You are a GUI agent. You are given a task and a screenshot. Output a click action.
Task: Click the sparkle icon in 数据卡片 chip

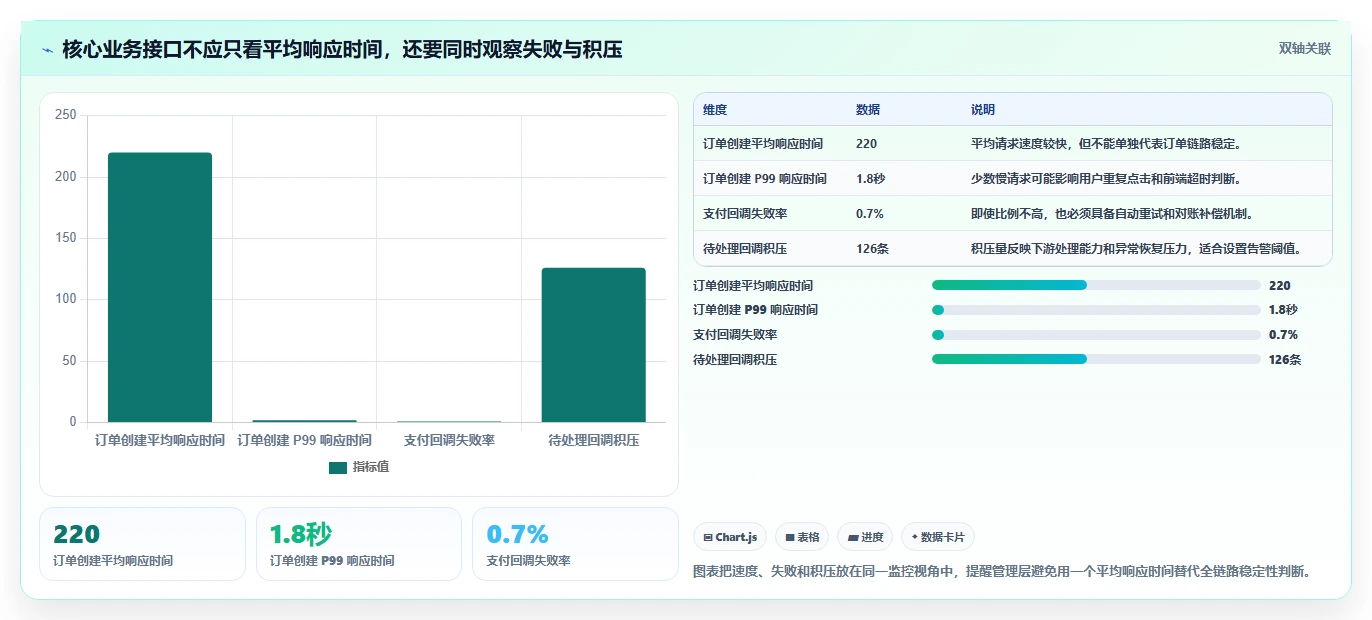915,538
